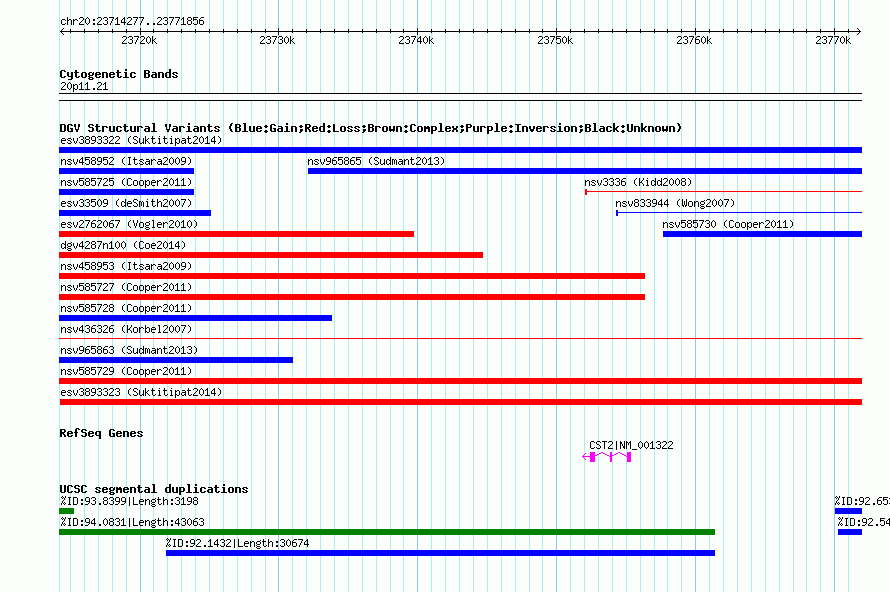Click the esv33509 (deSmith2007) label
Screen dimensions: 890x592
[126, 203]
